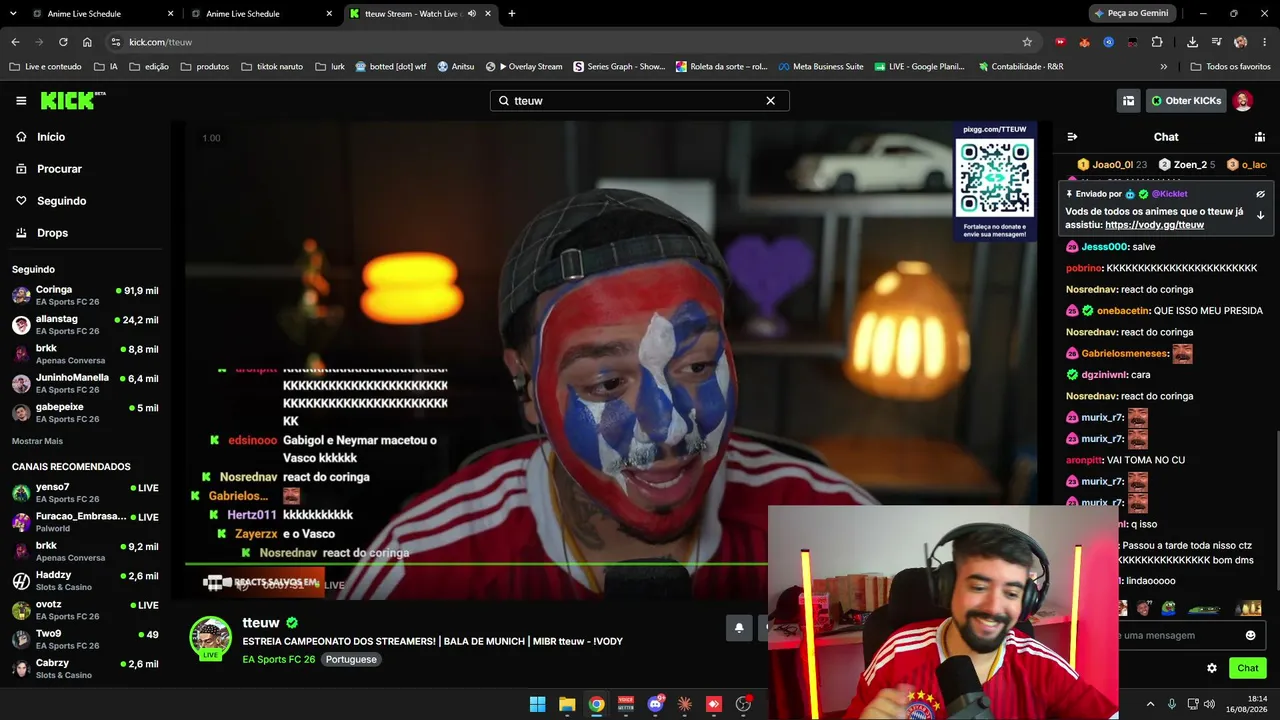Screen dimensions: 1280x720
Task: Open the Chrome extensions puzzle icon
Action: [x=1157, y=42]
